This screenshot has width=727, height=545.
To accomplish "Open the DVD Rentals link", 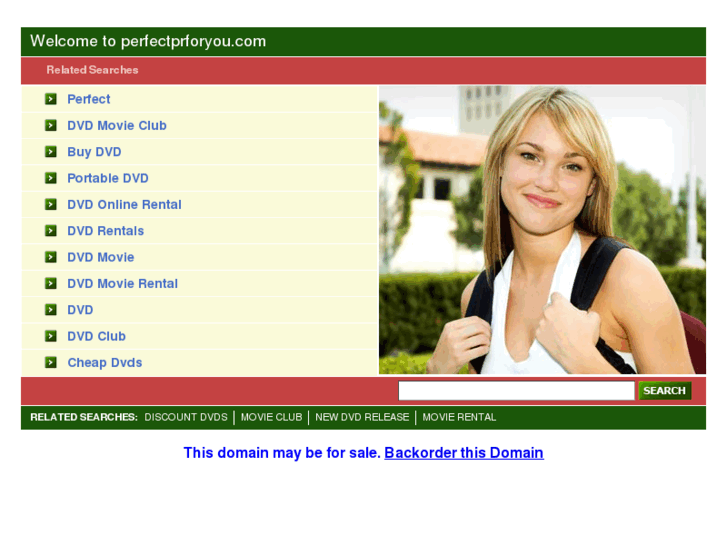I will point(105,231).
